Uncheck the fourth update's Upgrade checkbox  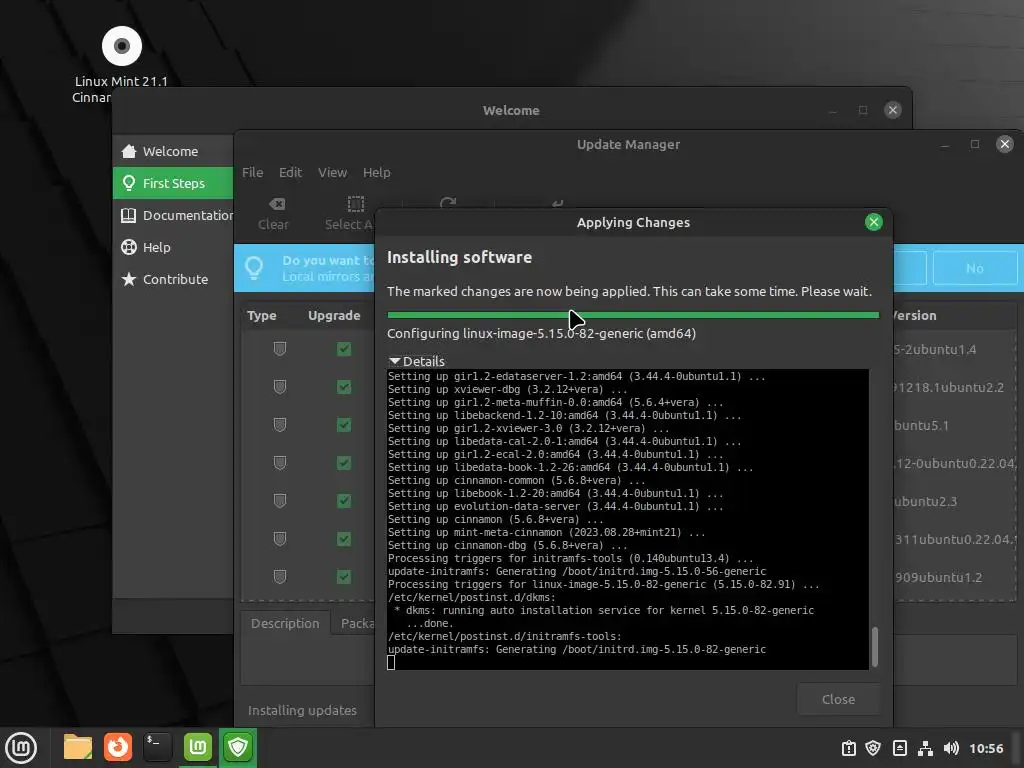tap(344, 463)
